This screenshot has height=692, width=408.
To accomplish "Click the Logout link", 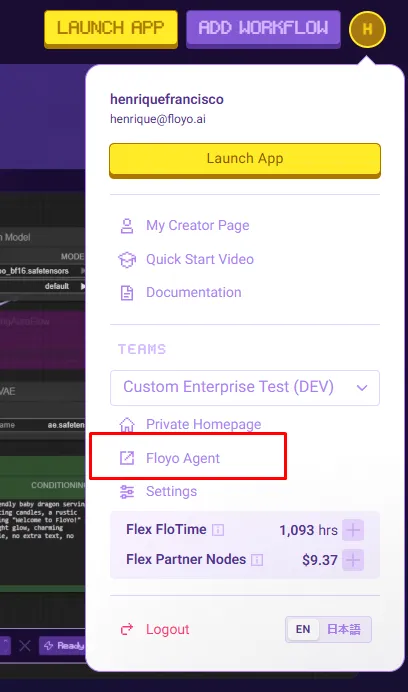I will (167, 629).
